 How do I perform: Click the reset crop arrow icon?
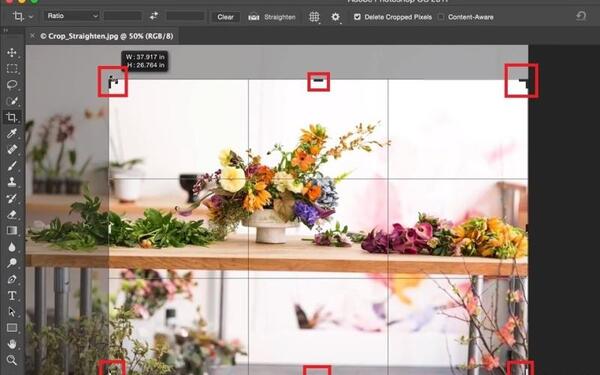coord(581,16)
